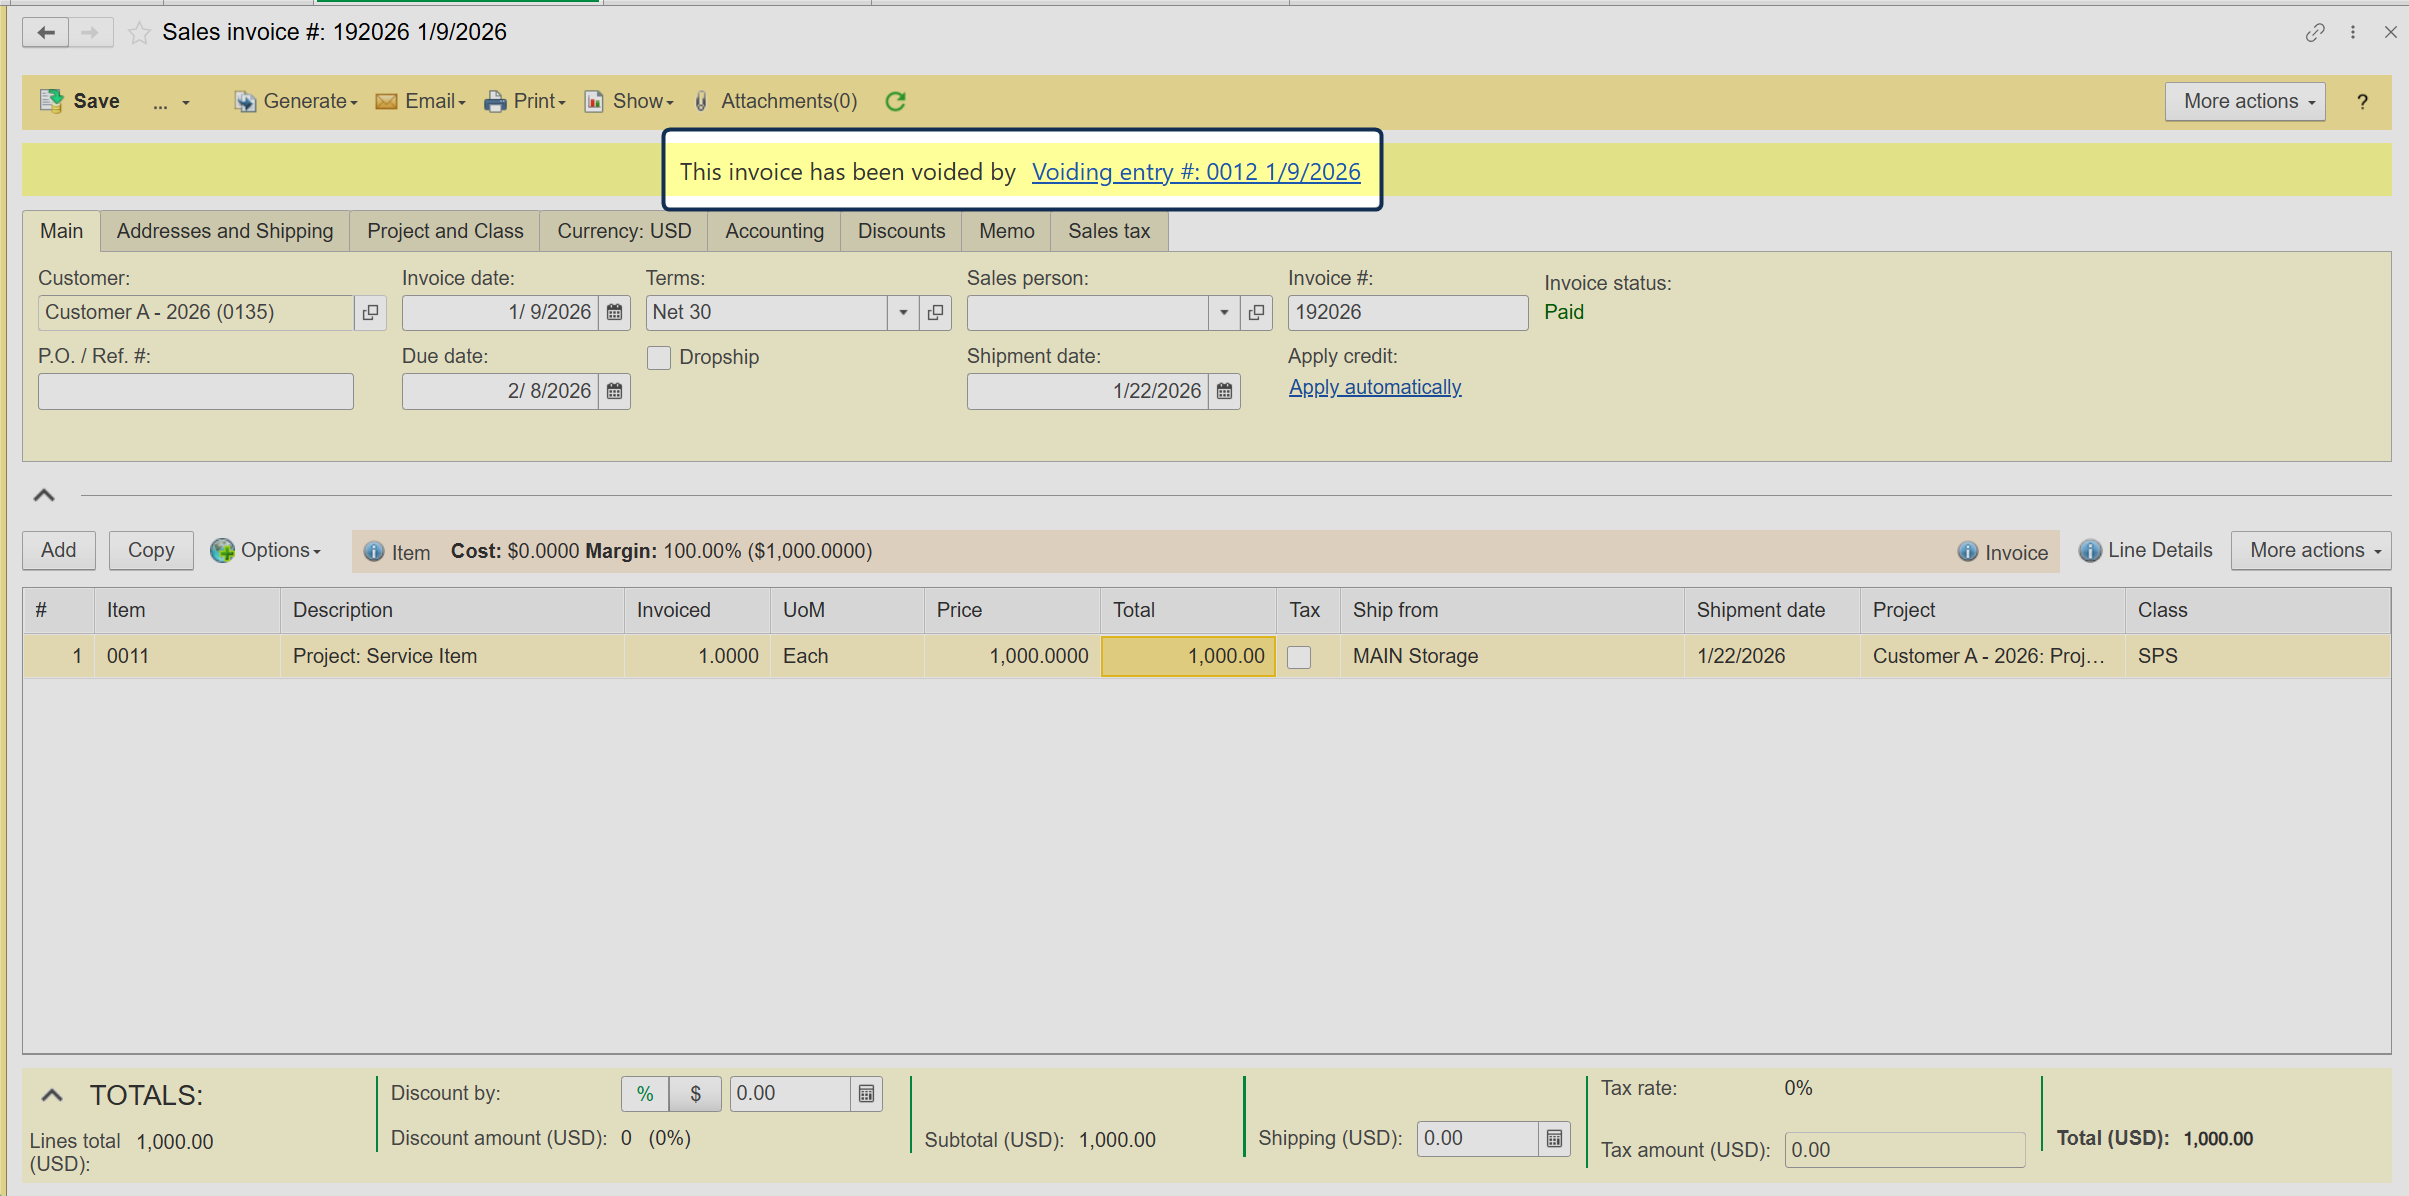This screenshot has width=2409, height=1196.
Task: Open the Discount by calculator icon
Action: [866, 1094]
